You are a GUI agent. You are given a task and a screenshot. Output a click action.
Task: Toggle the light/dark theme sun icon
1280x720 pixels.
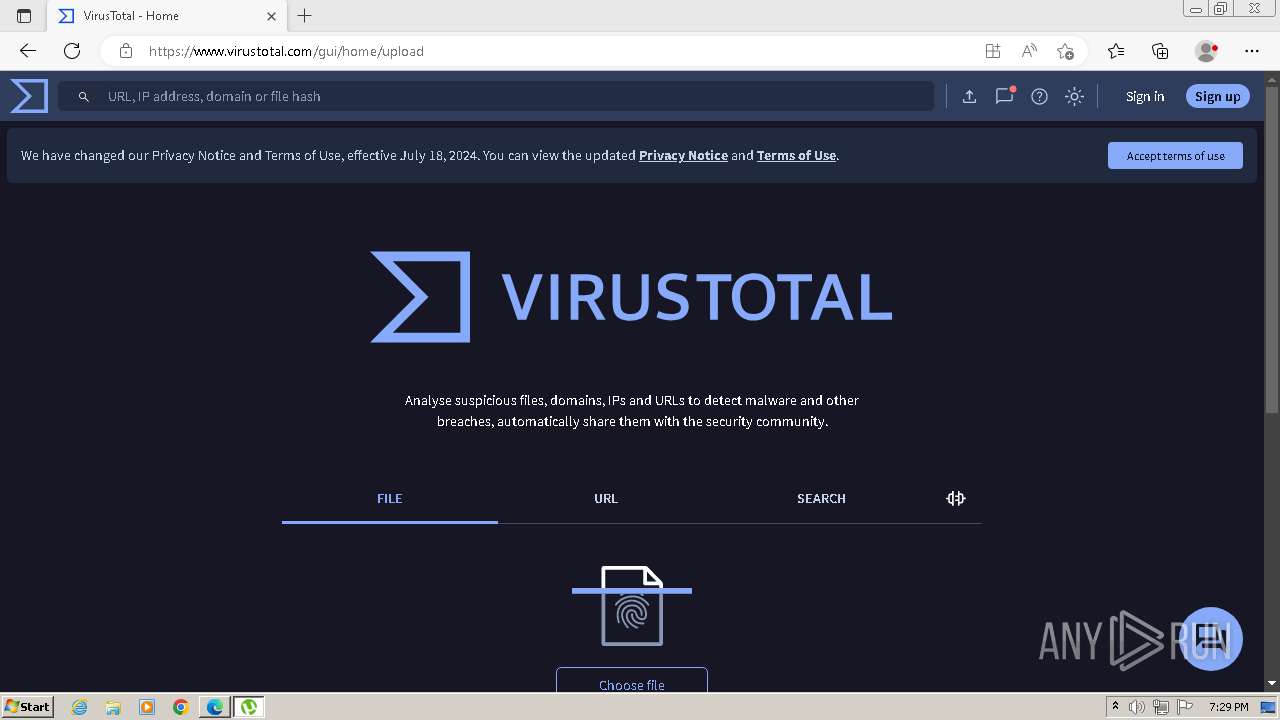tap(1074, 96)
